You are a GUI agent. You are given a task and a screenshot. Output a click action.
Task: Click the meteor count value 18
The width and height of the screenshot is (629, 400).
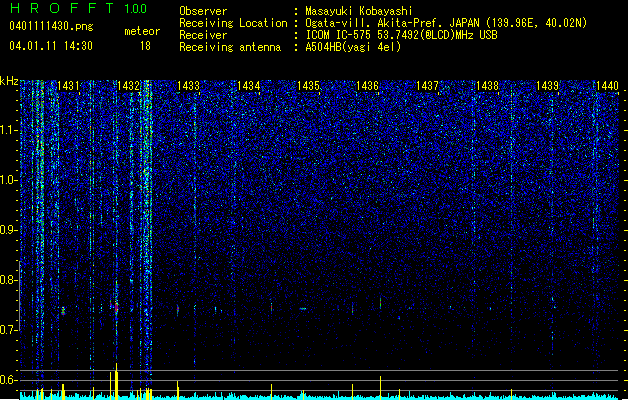[145, 46]
